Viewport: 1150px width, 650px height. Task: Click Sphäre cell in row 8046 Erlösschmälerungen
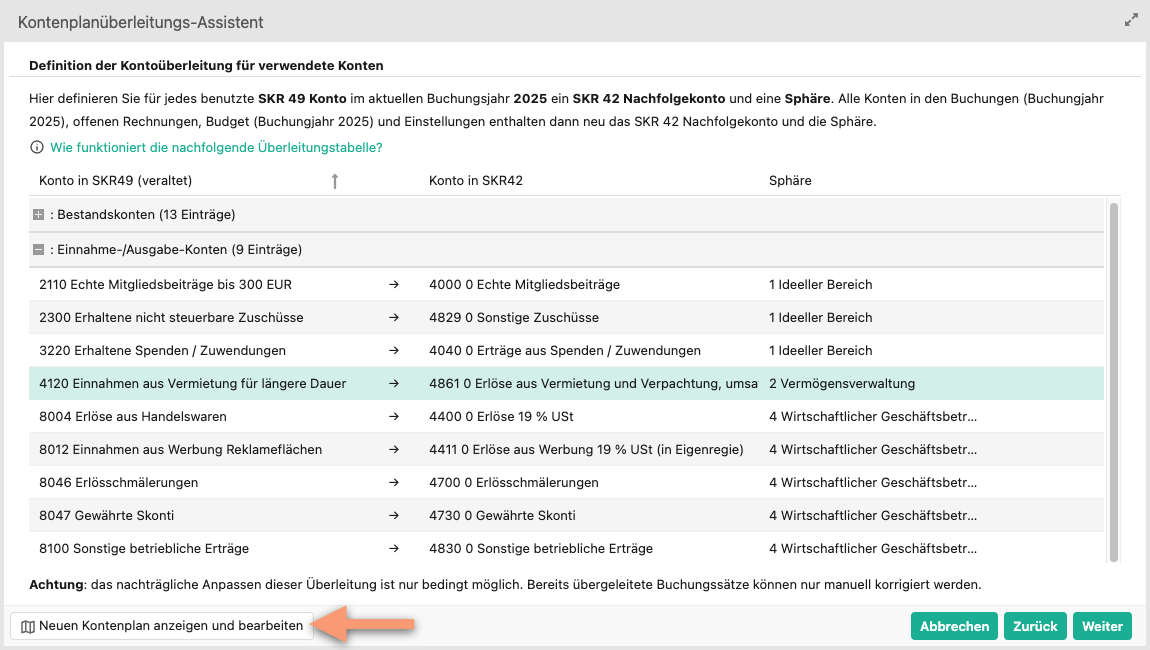tap(873, 483)
